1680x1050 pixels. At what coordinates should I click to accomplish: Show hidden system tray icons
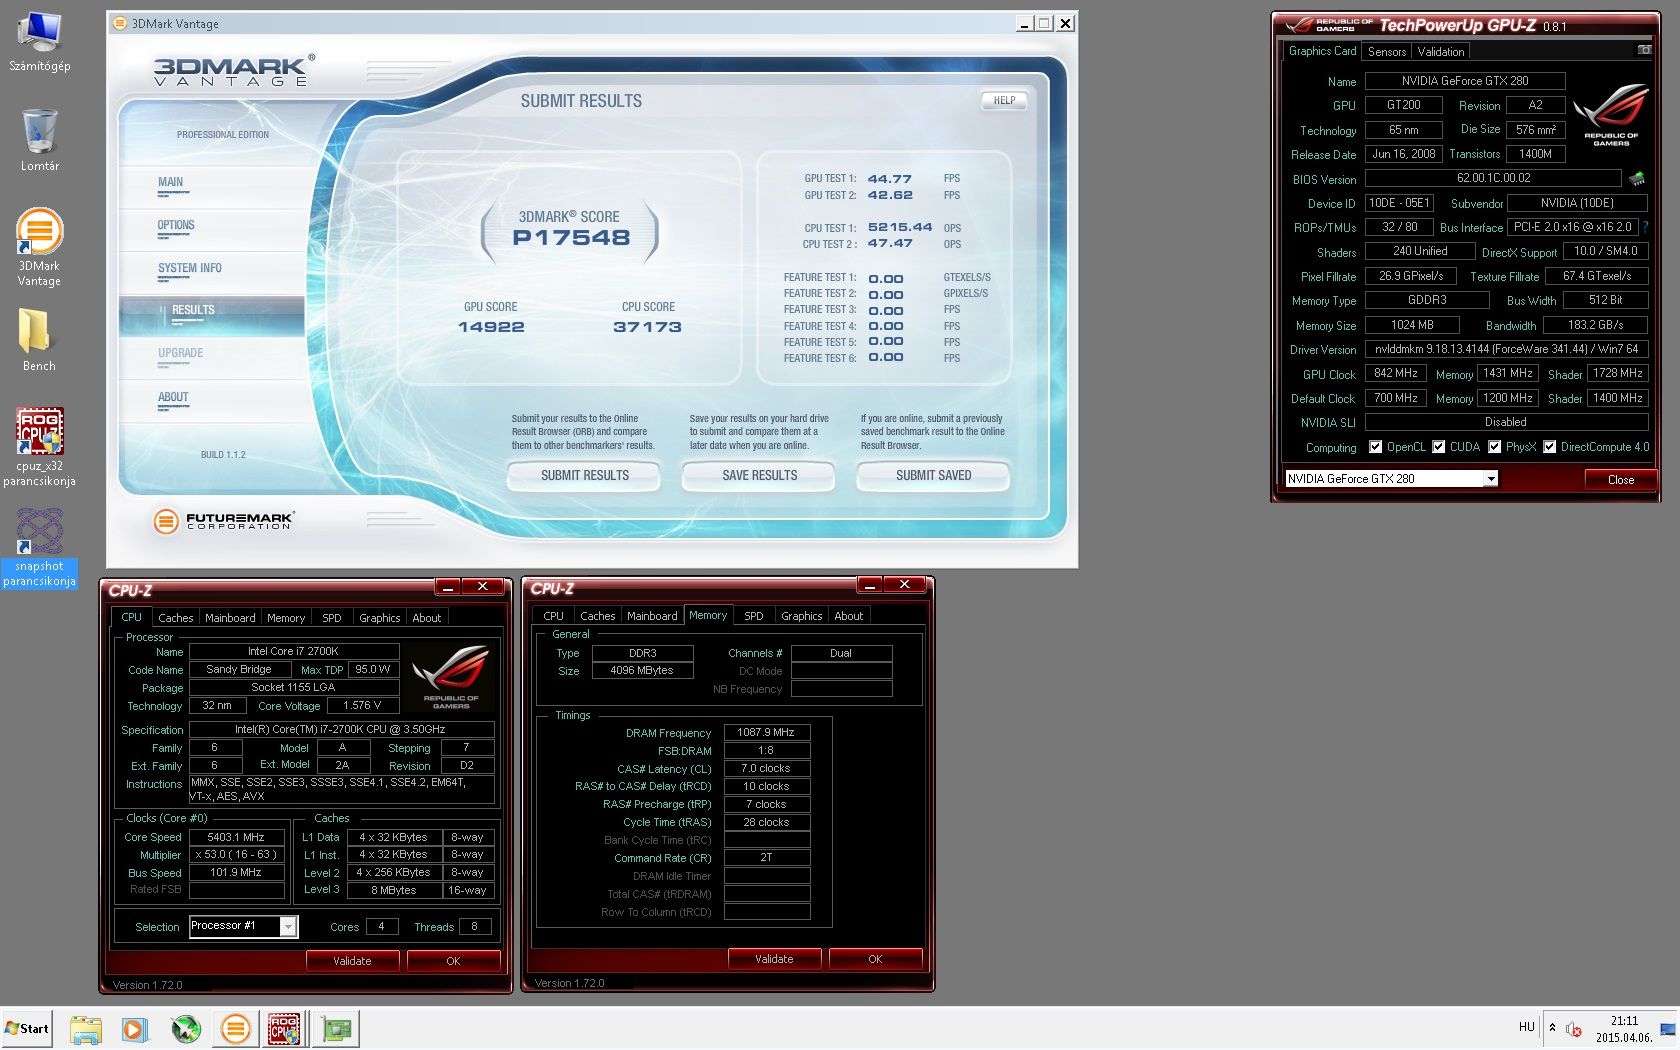(1552, 1028)
